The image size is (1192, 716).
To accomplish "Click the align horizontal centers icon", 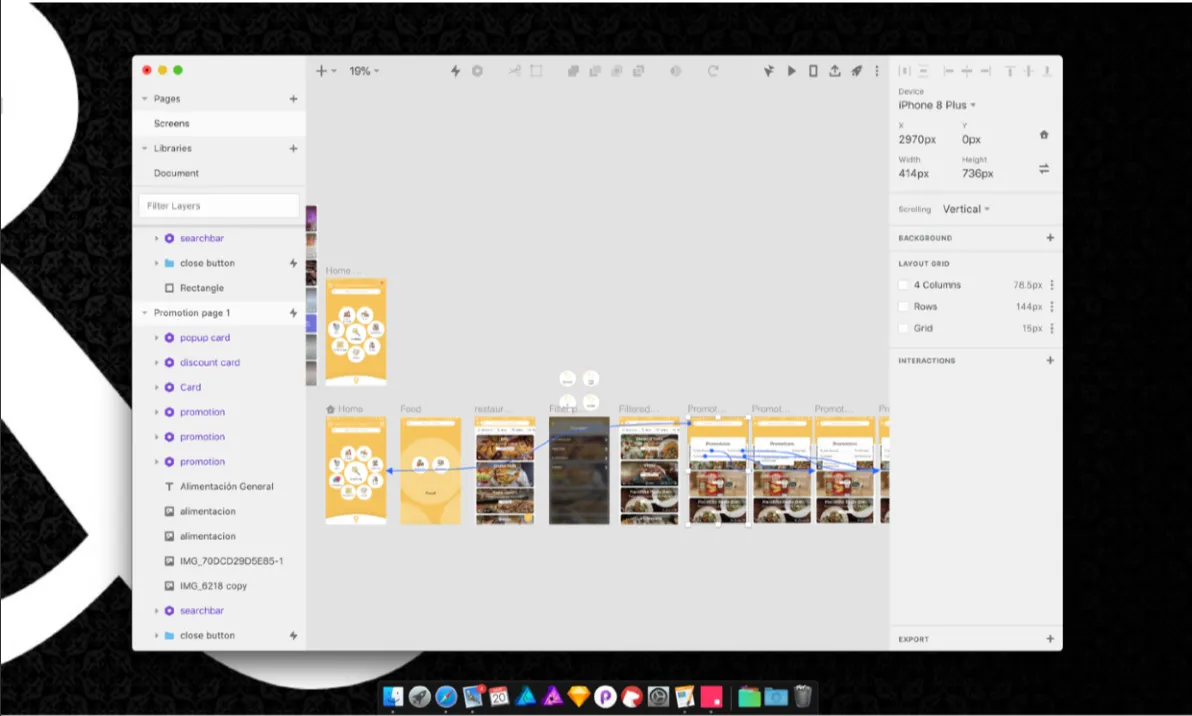I will [x=967, y=71].
